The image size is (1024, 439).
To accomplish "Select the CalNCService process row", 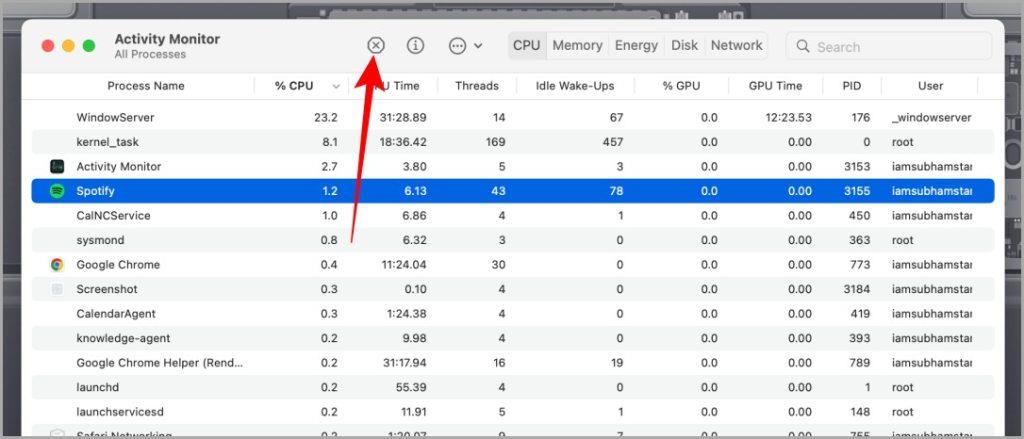I will (513, 216).
